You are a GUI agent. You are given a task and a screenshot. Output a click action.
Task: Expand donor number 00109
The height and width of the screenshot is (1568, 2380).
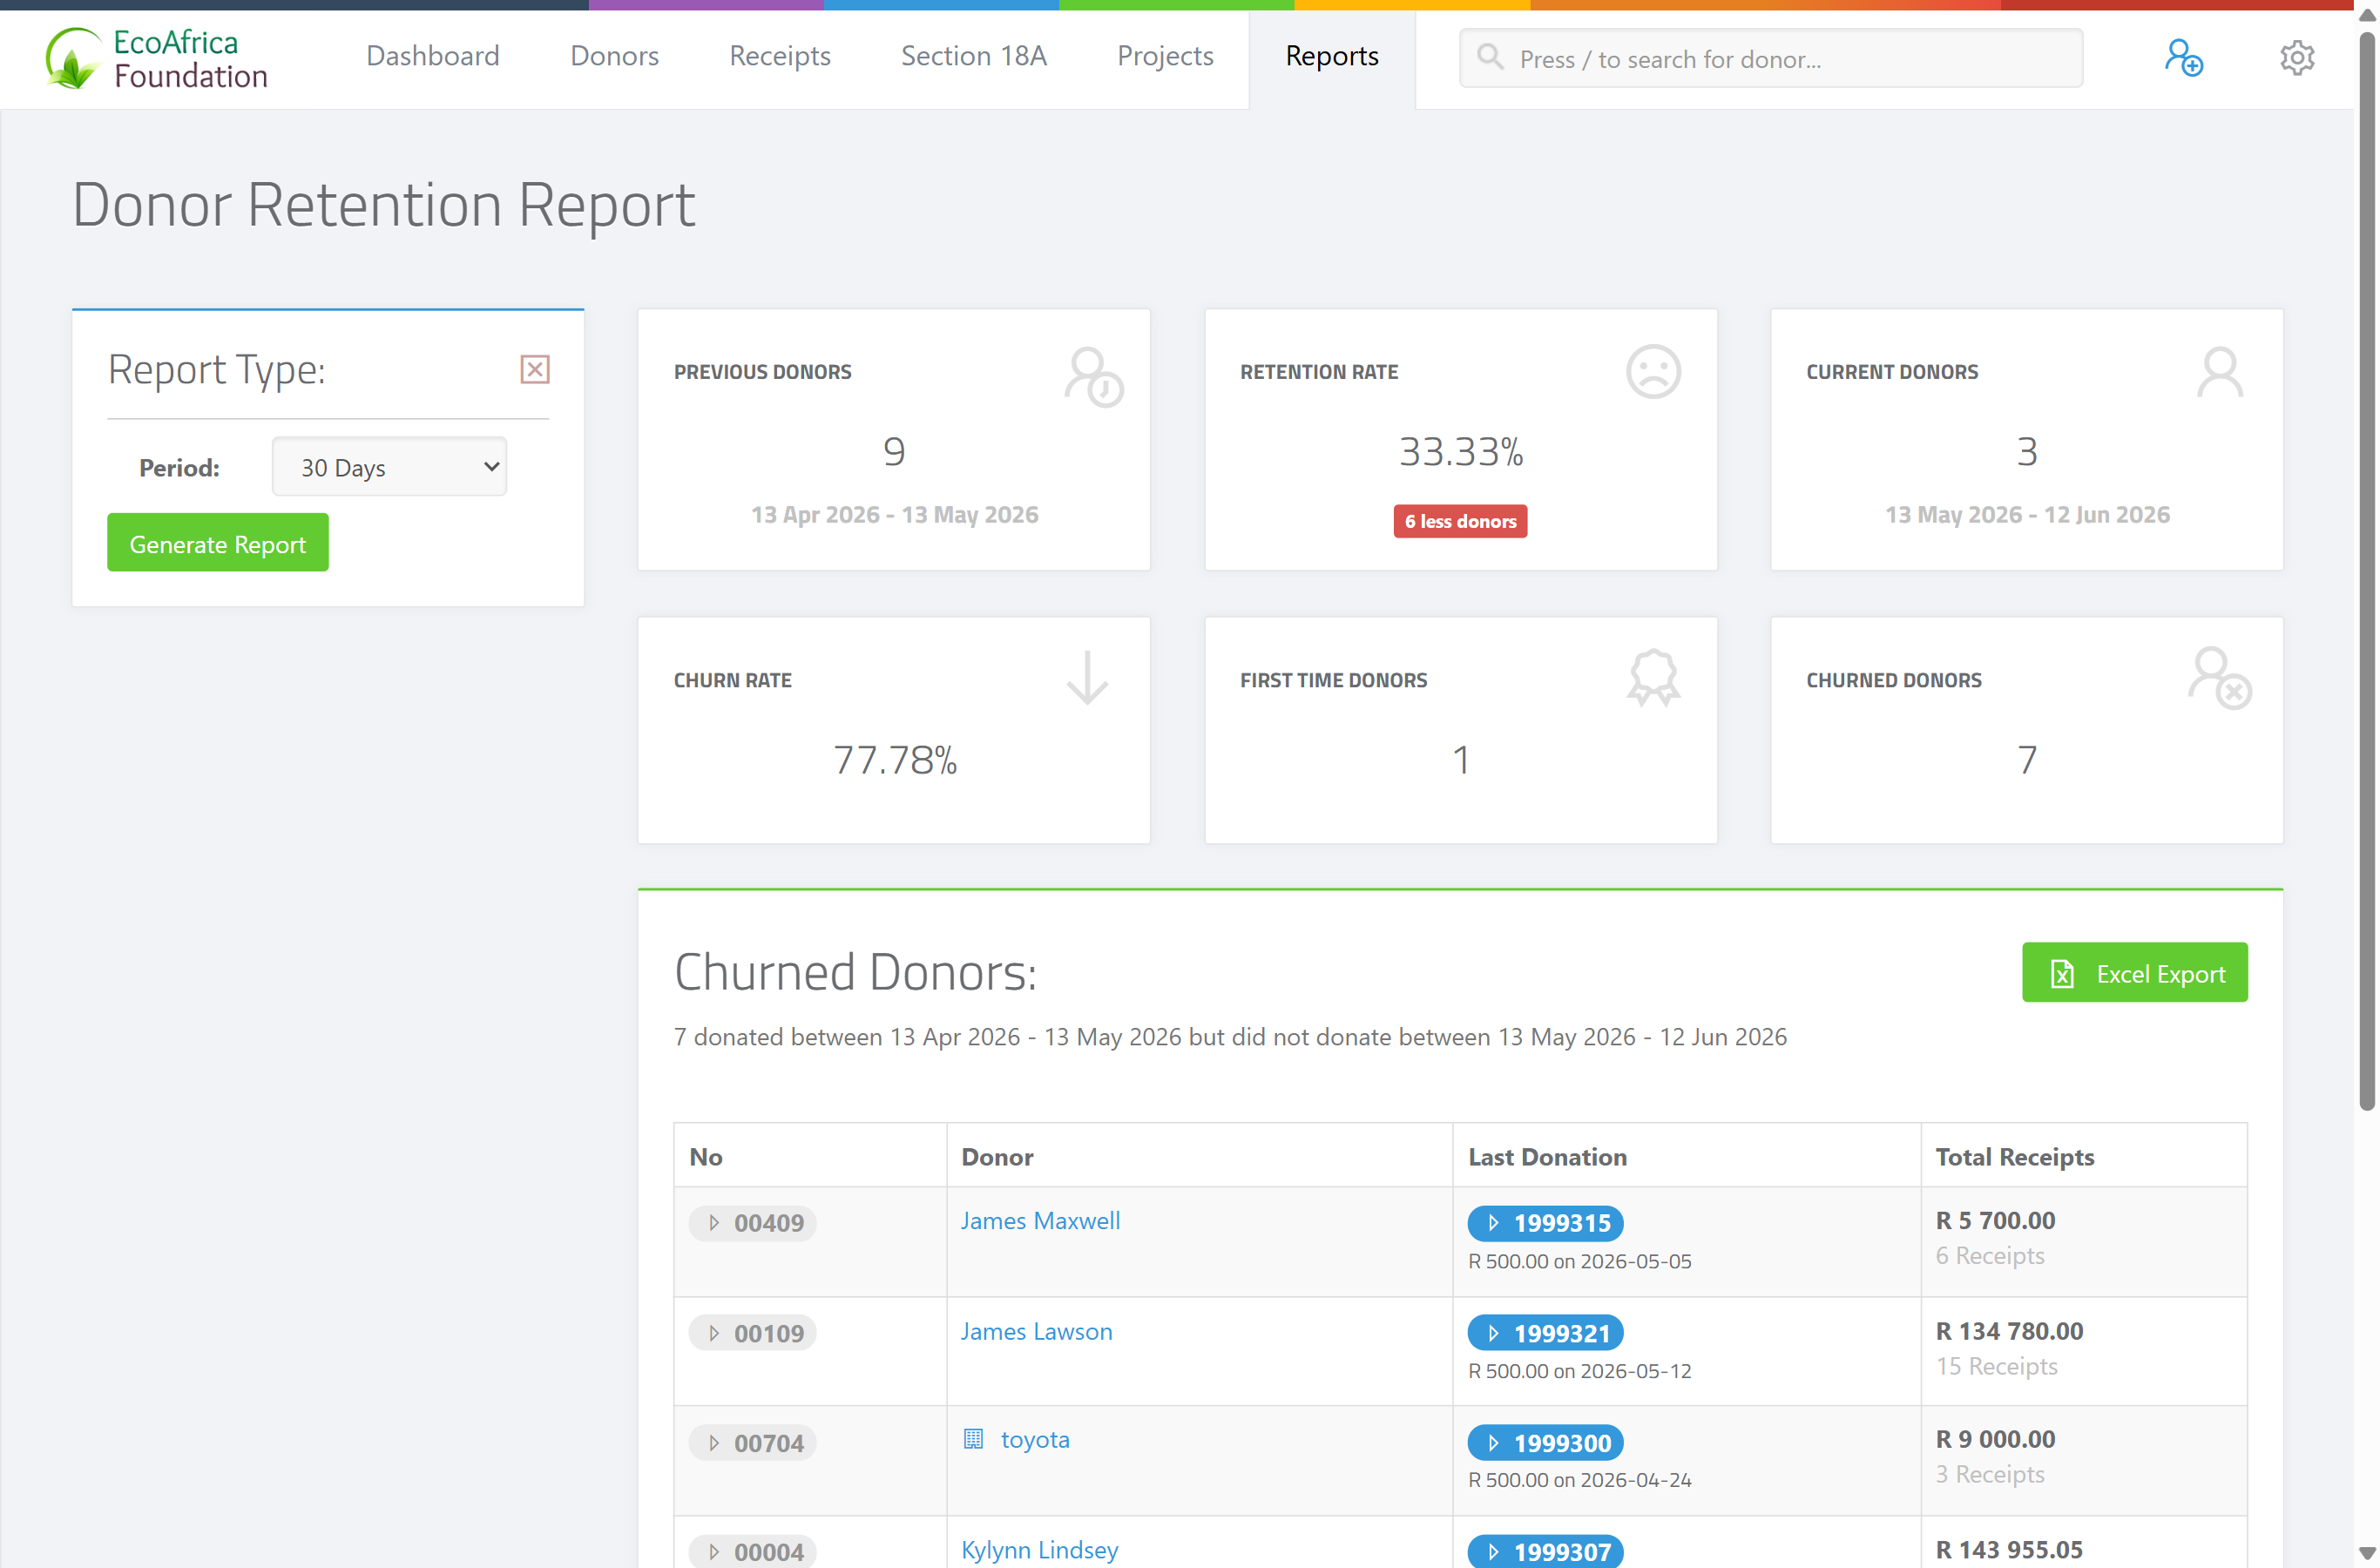click(753, 1333)
